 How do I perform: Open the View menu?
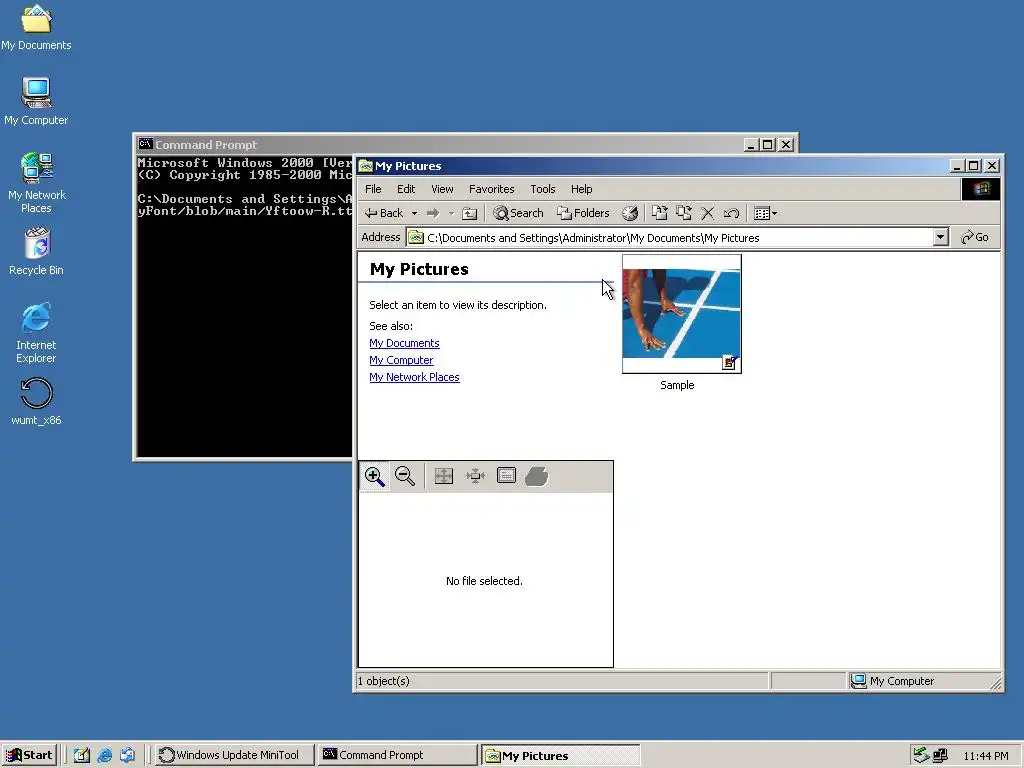(442, 189)
